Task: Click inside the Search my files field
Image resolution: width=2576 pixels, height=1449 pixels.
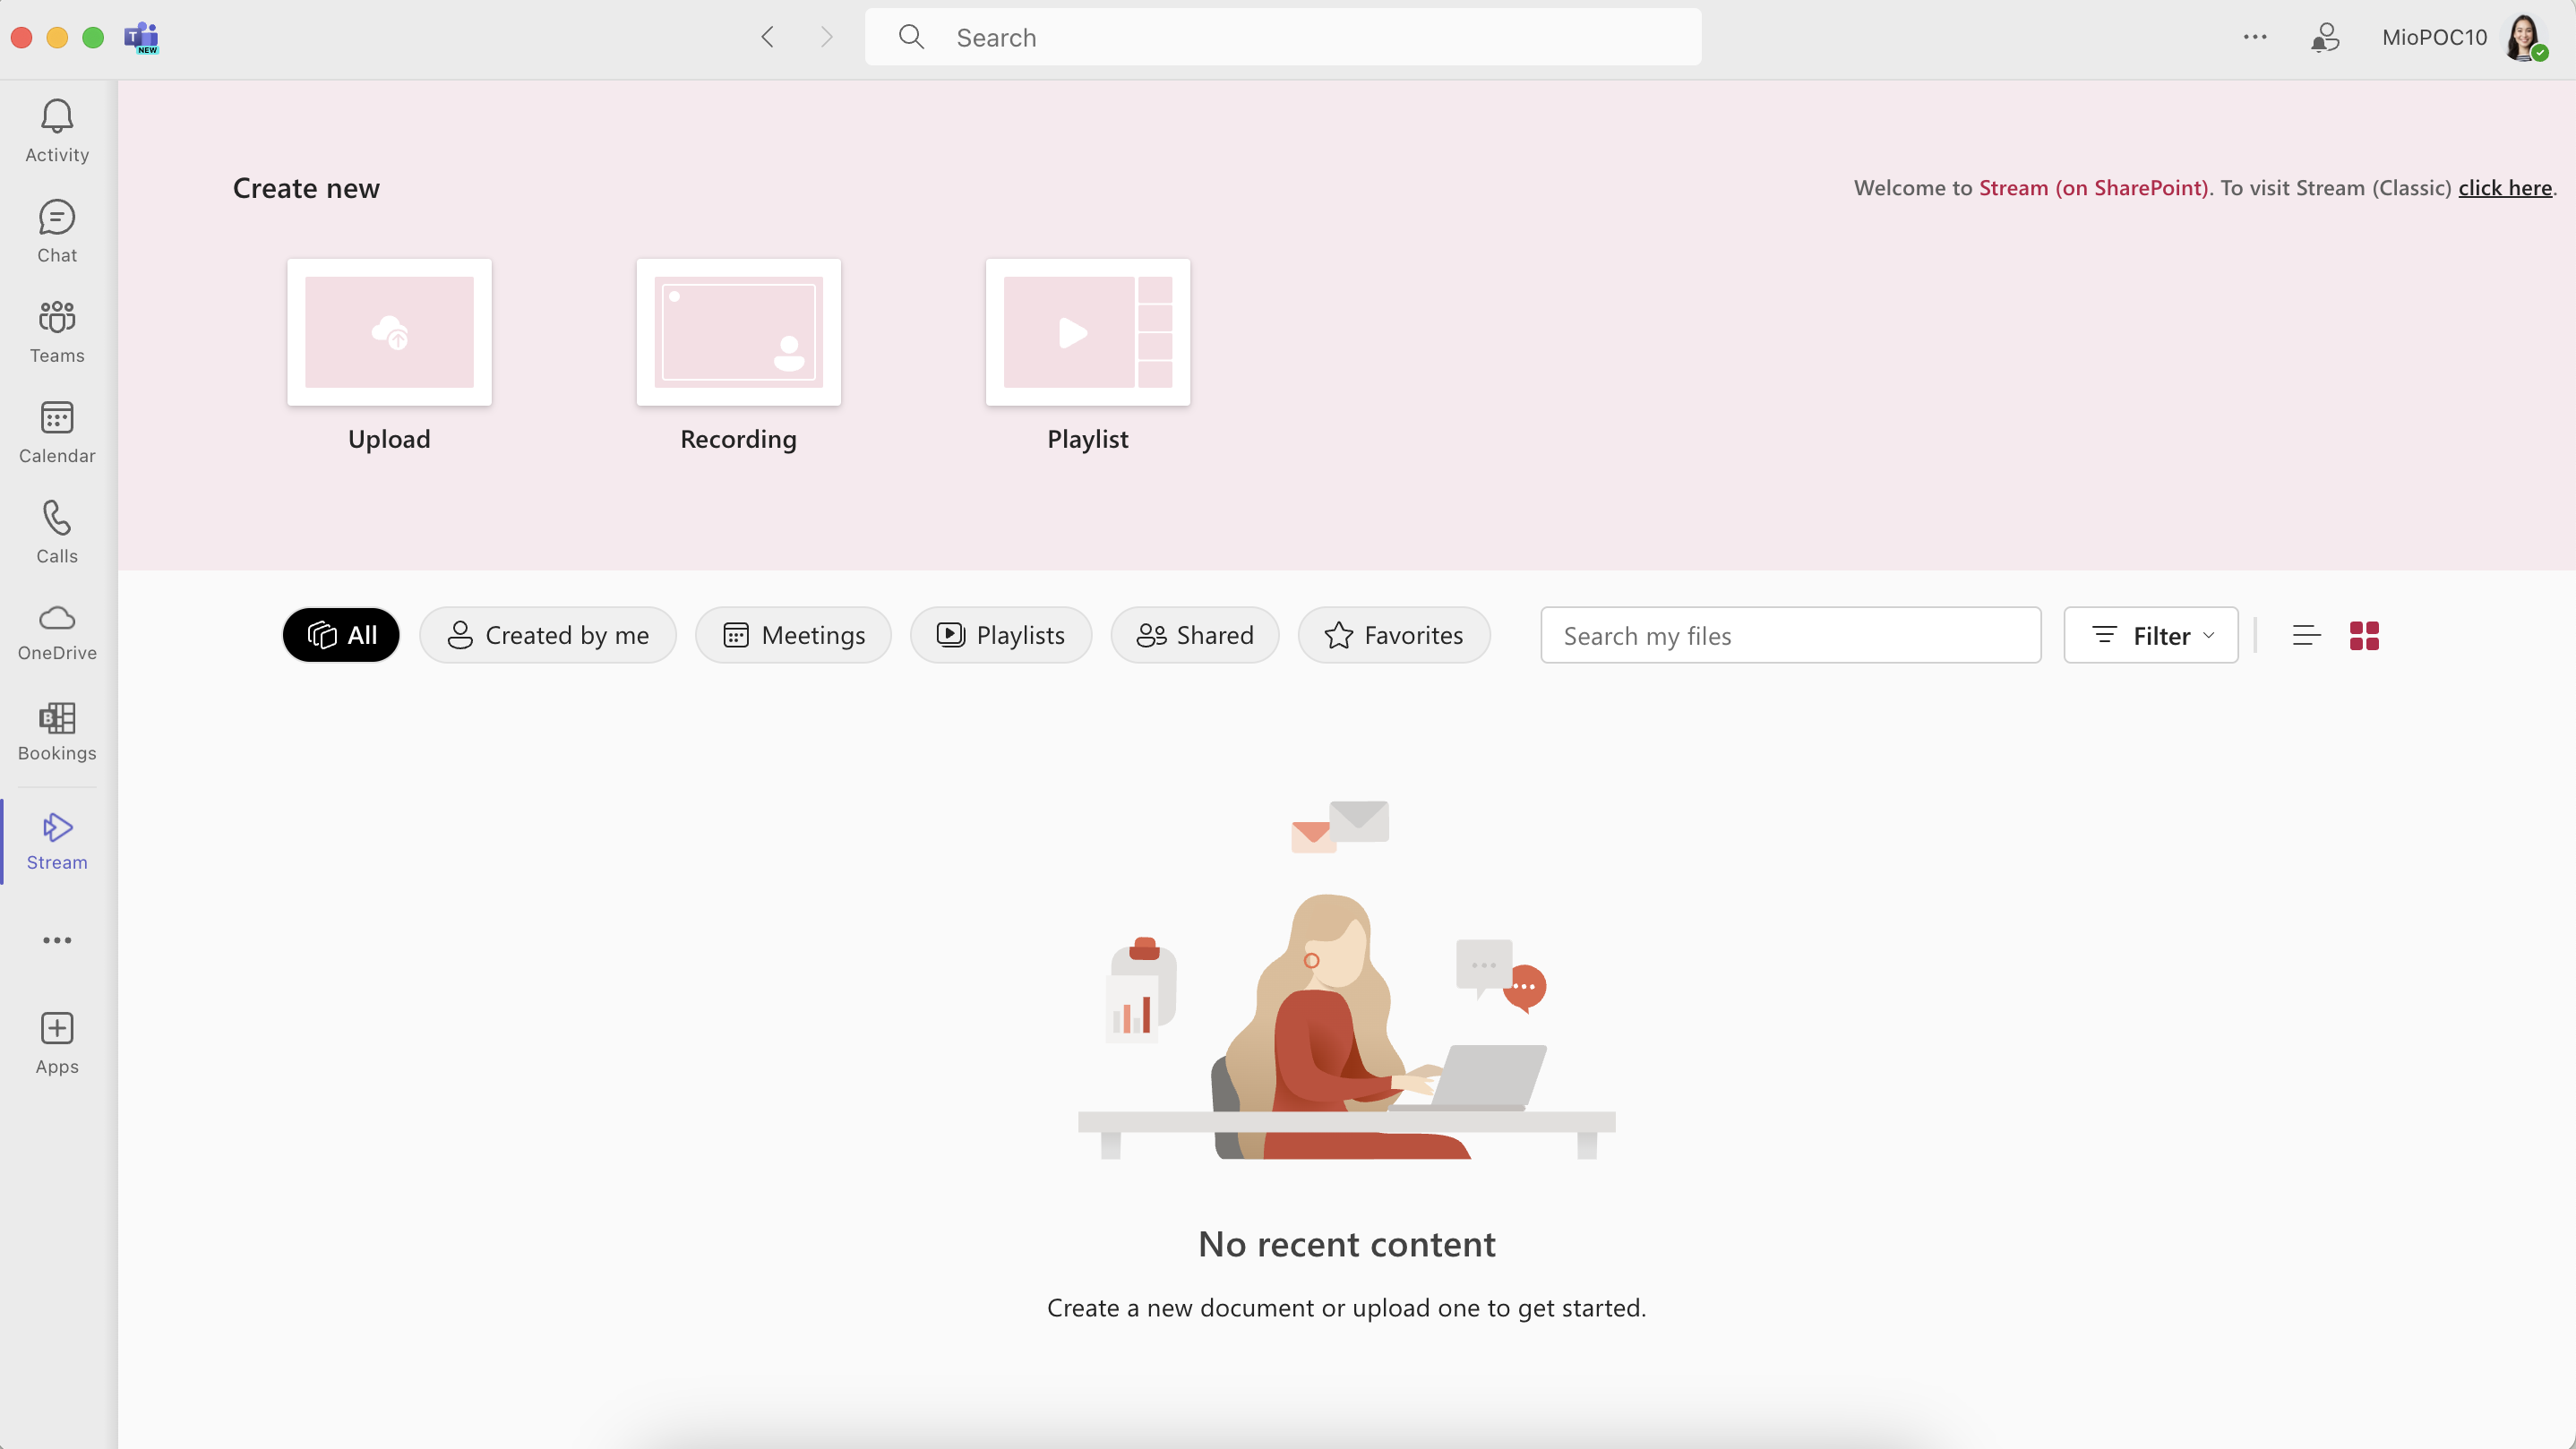Action: [1790, 635]
